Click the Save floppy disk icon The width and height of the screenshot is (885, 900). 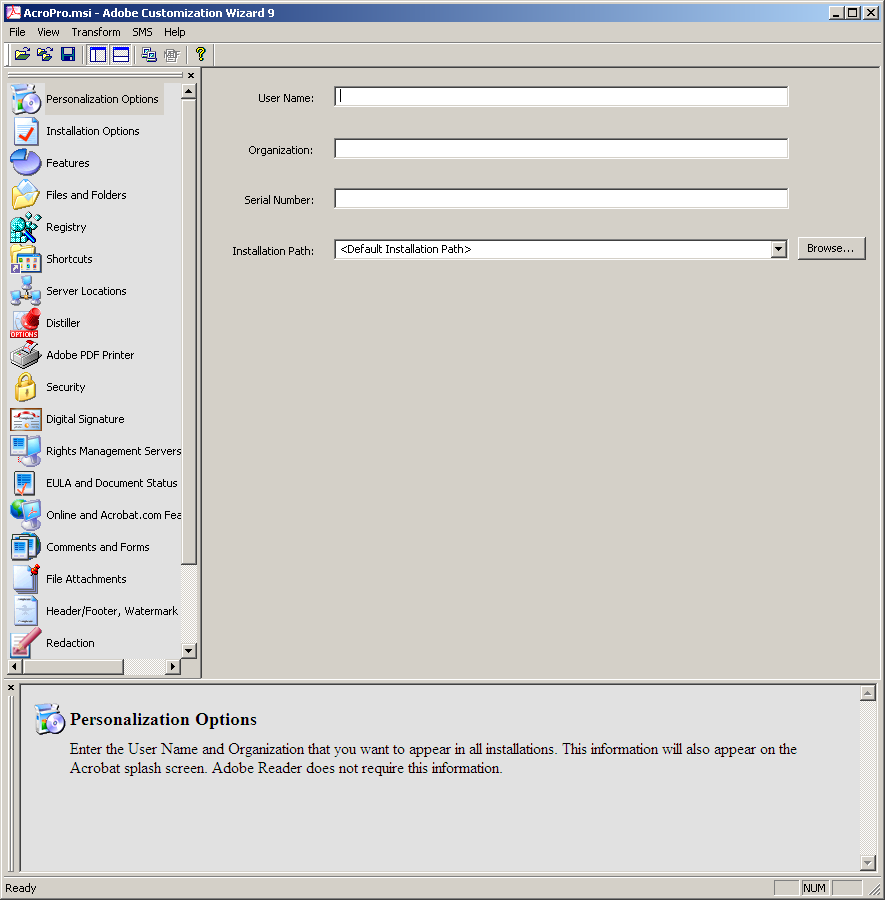click(x=68, y=54)
